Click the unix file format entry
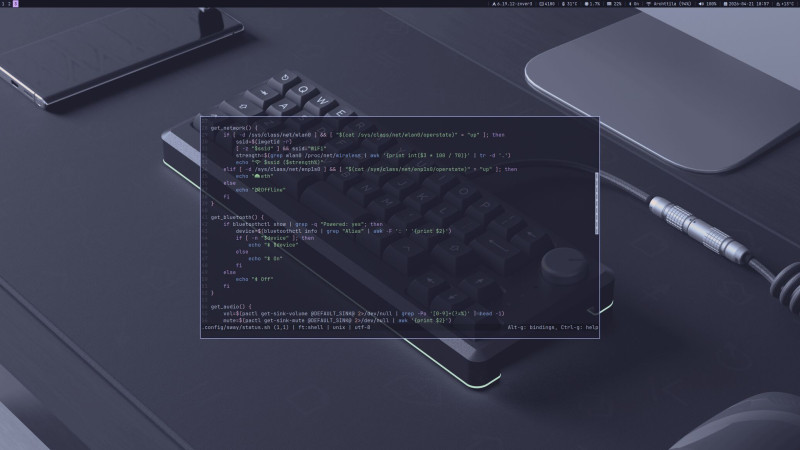Viewport: 800px width, 450px height. 339,328
